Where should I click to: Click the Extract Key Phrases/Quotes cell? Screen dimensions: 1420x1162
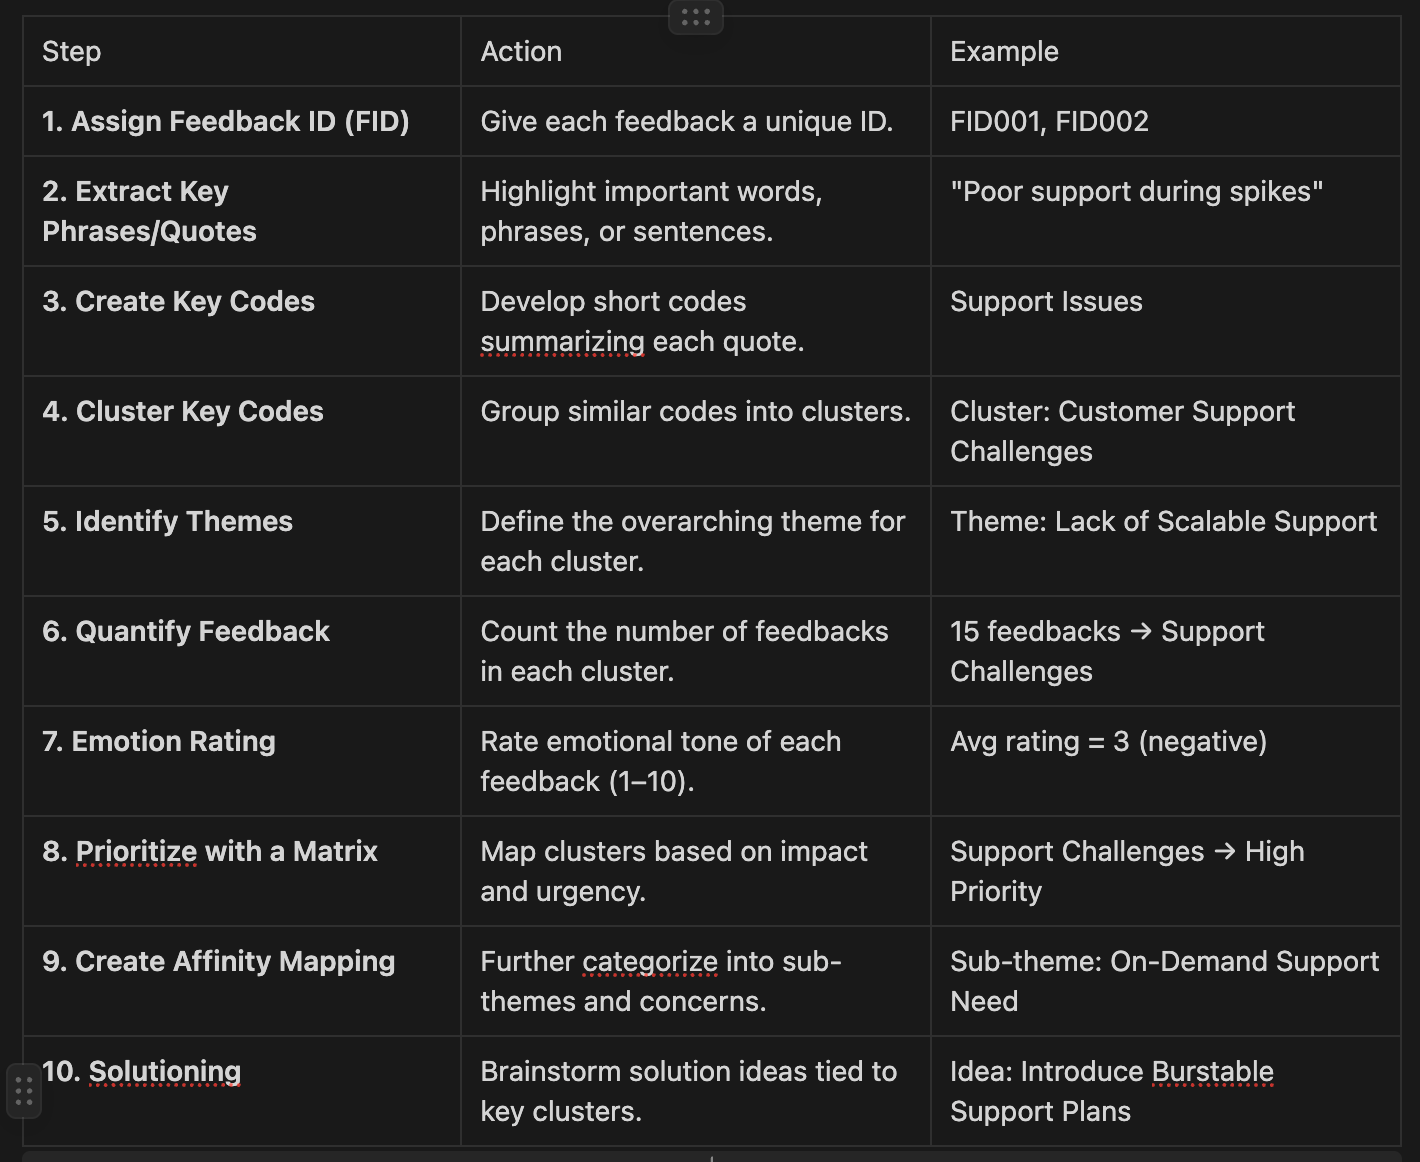(242, 211)
